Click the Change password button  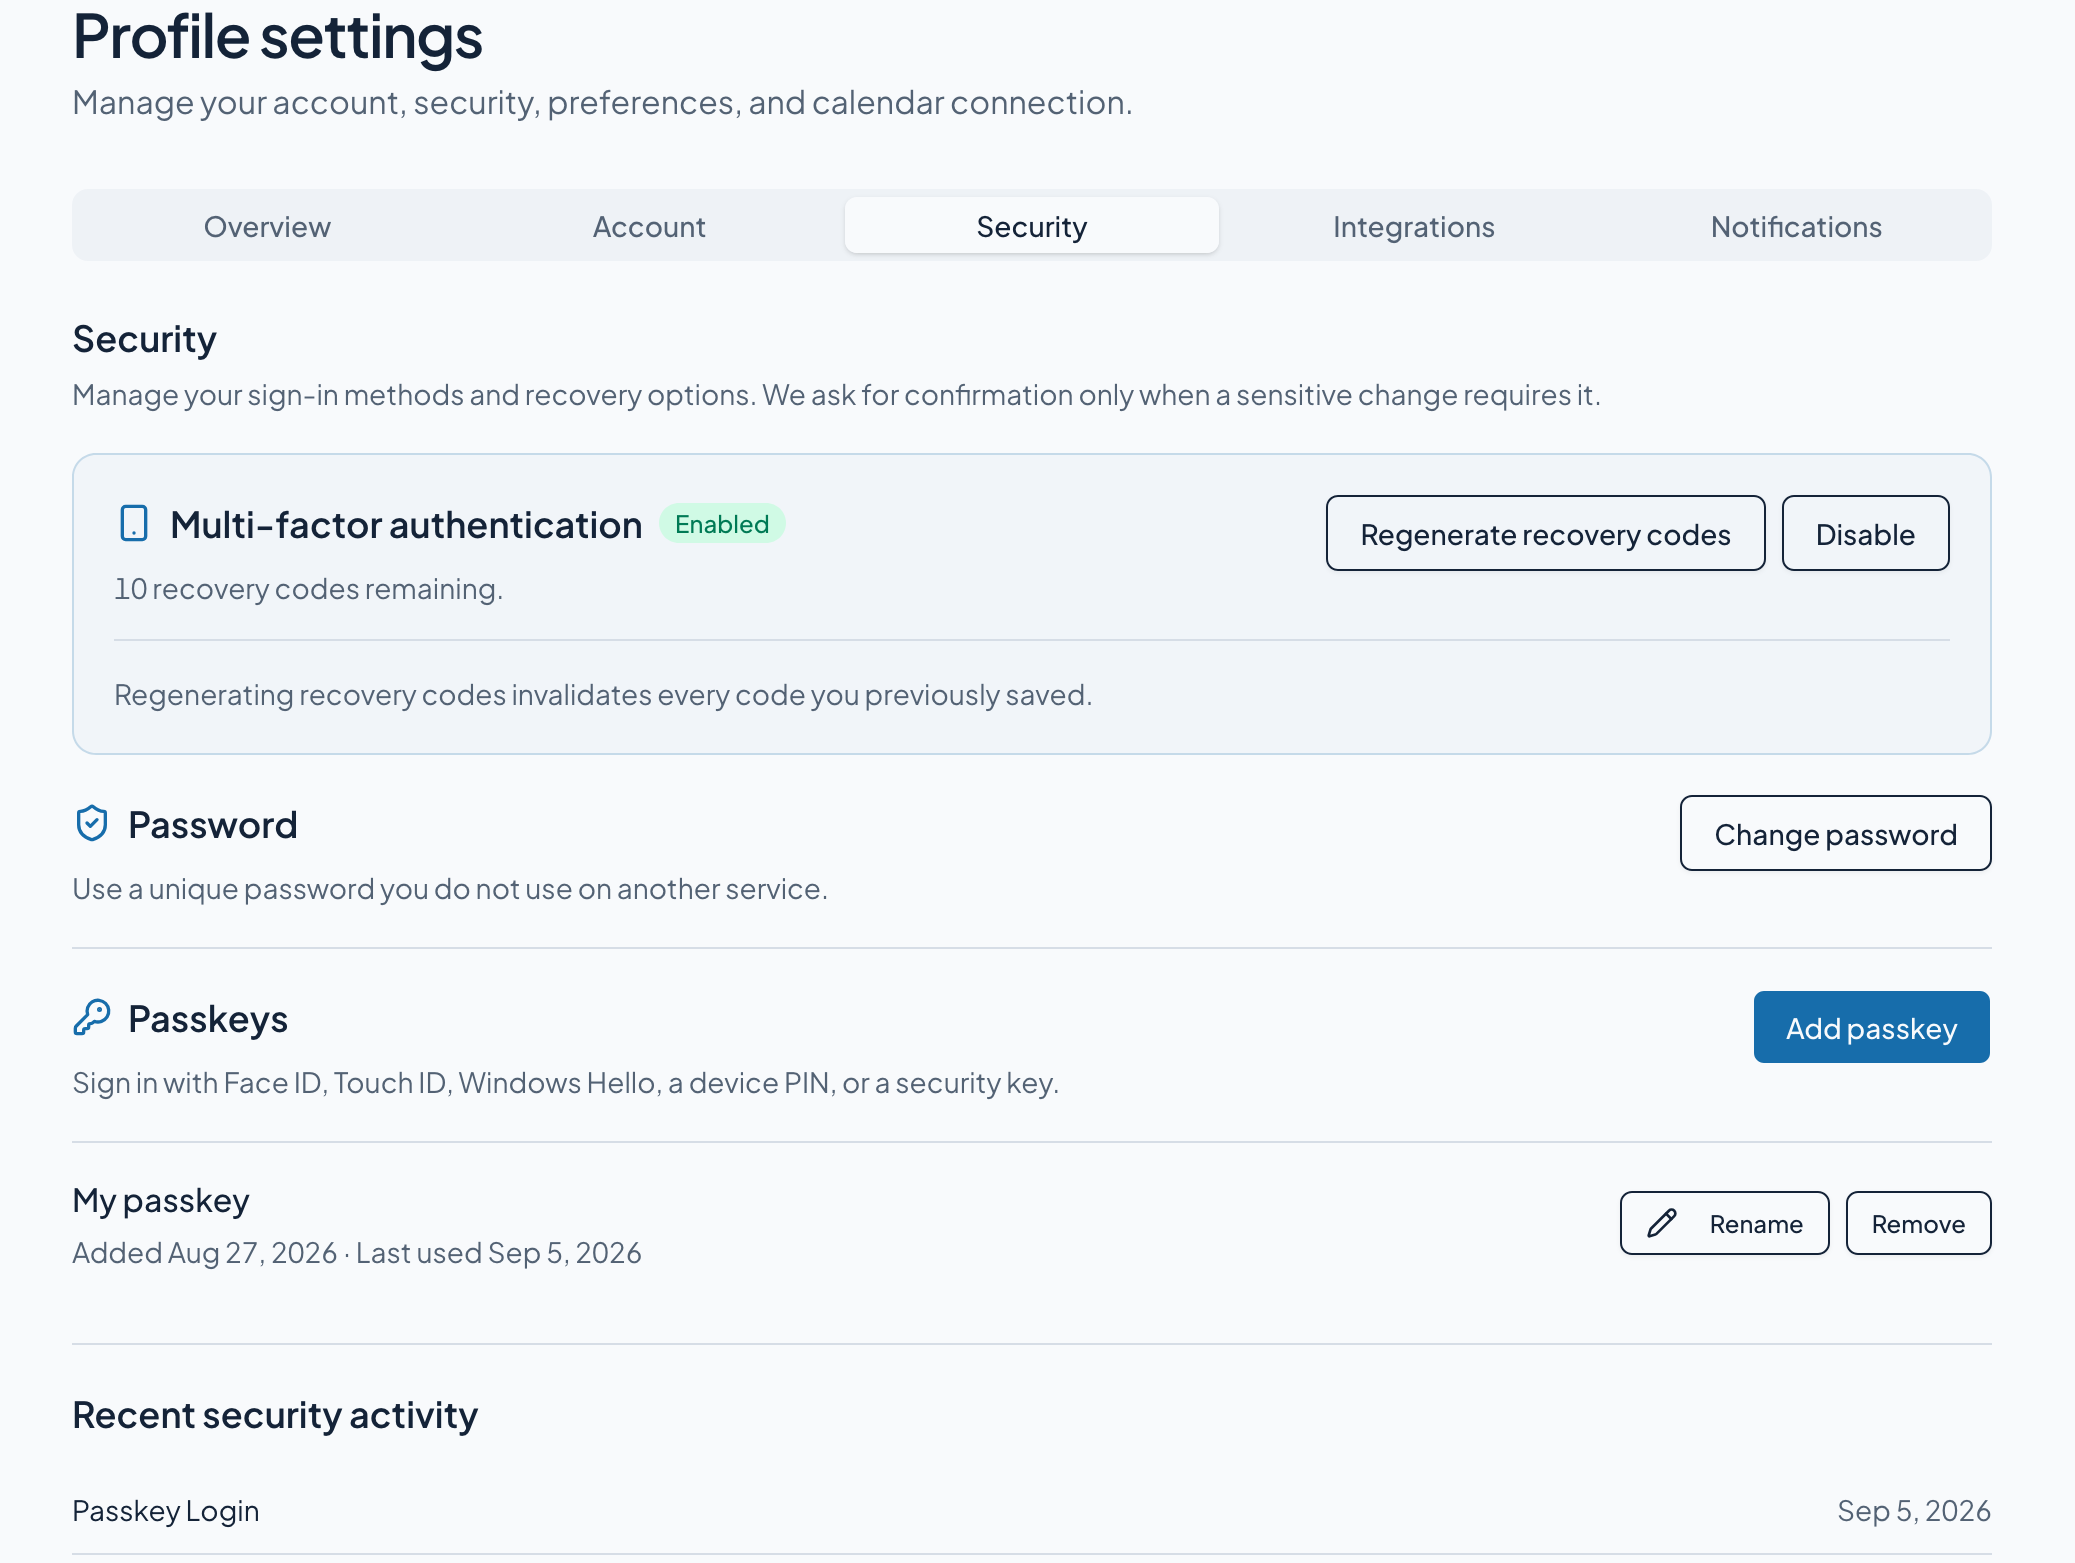1835,834
